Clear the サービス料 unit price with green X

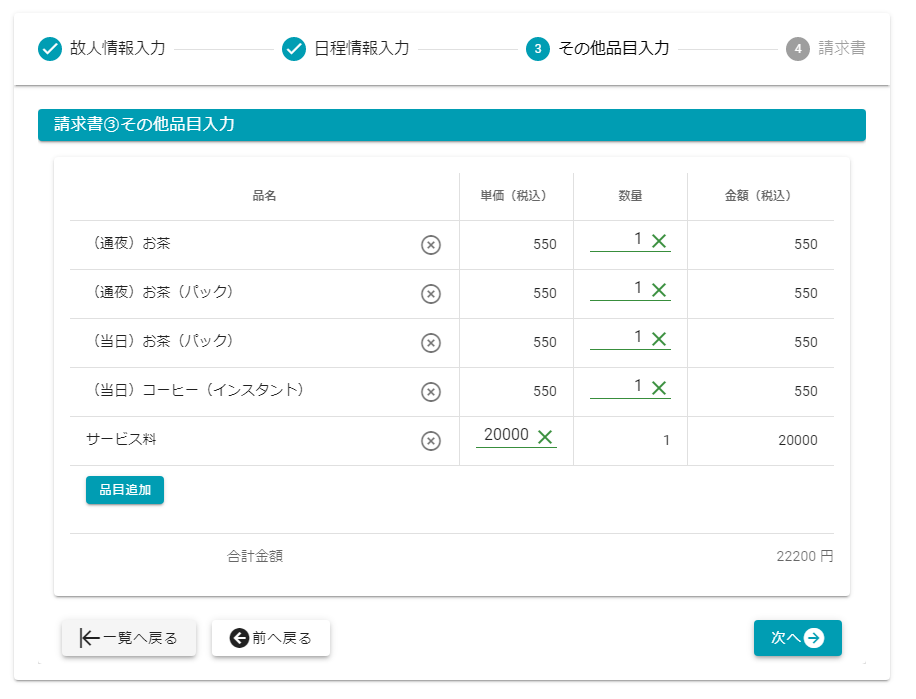(545, 436)
